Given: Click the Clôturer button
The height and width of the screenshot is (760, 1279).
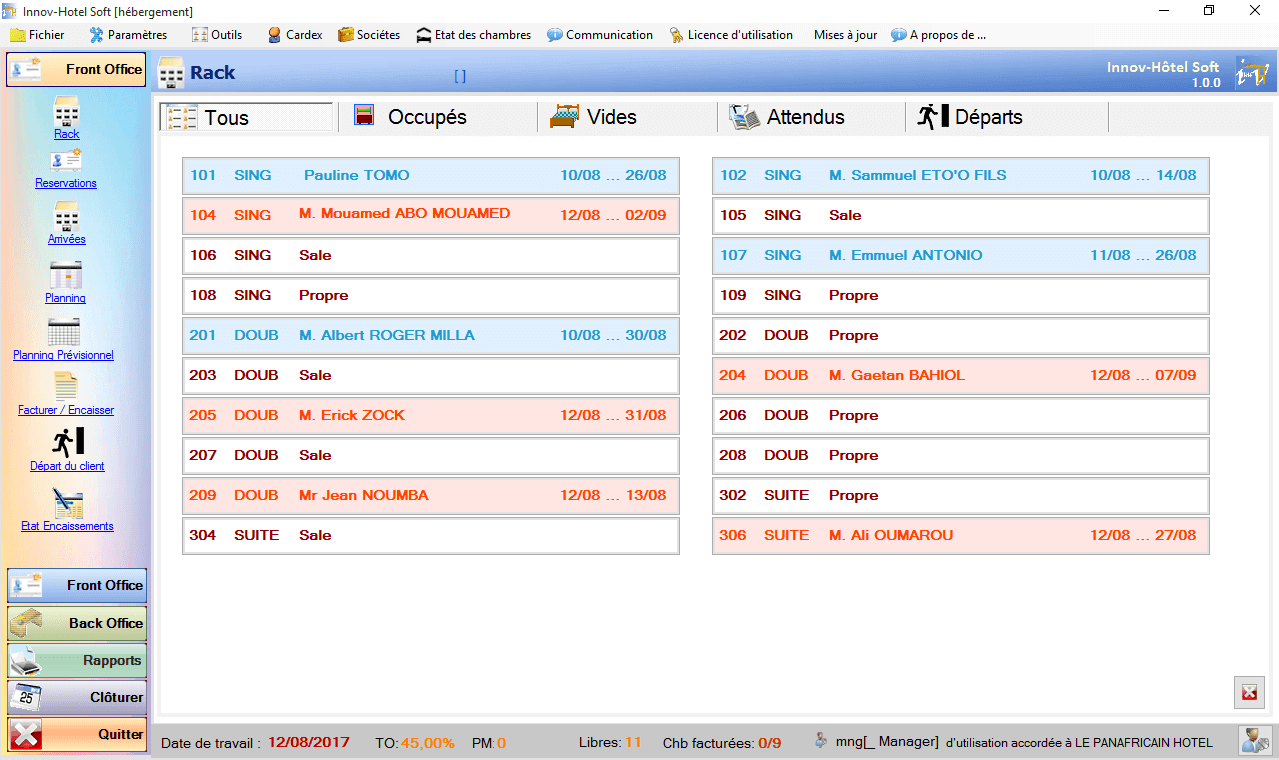Looking at the screenshot, I should click(76, 697).
